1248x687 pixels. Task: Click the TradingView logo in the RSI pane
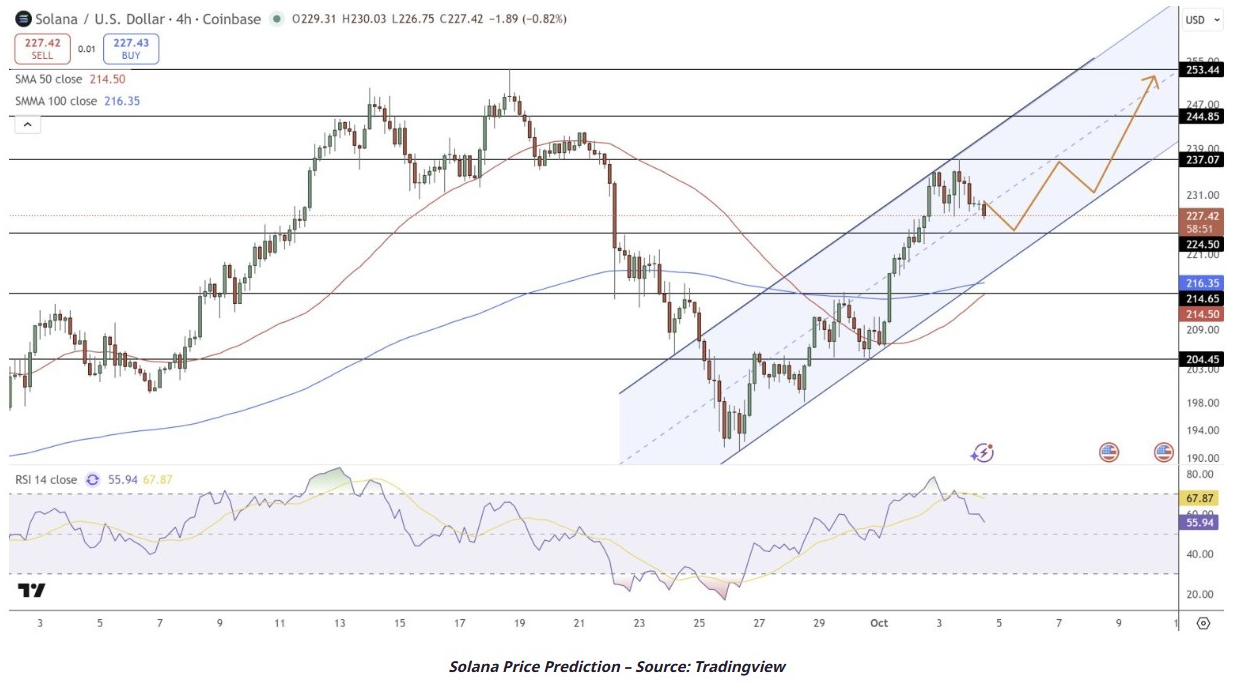tap(32, 590)
